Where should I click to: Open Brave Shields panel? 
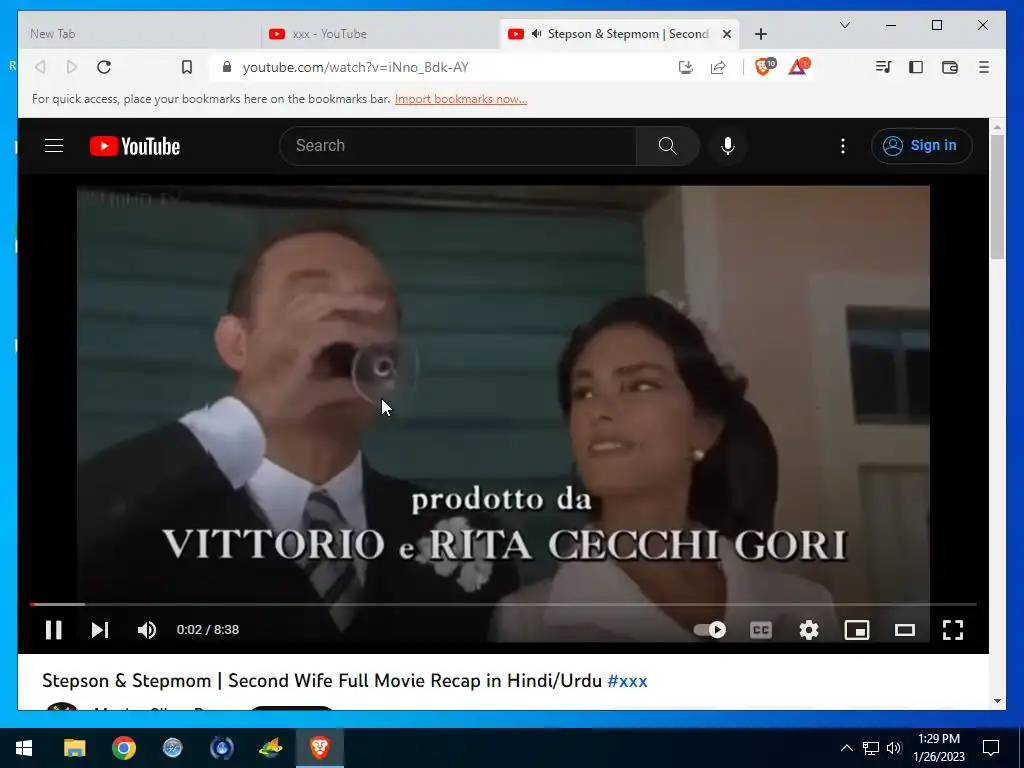pyautogui.click(x=763, y=67)
